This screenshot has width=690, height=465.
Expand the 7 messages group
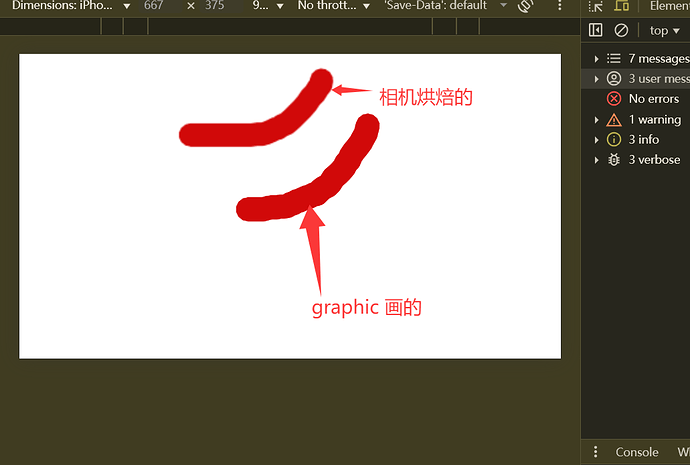click(x=596, y=59)
